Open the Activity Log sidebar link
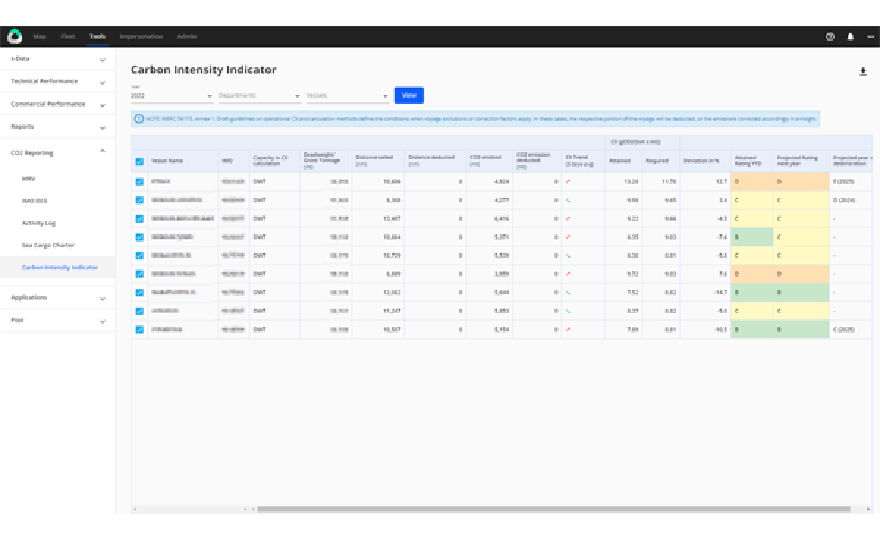This screenshot has width=880, height=540. [x=39, y=222]
